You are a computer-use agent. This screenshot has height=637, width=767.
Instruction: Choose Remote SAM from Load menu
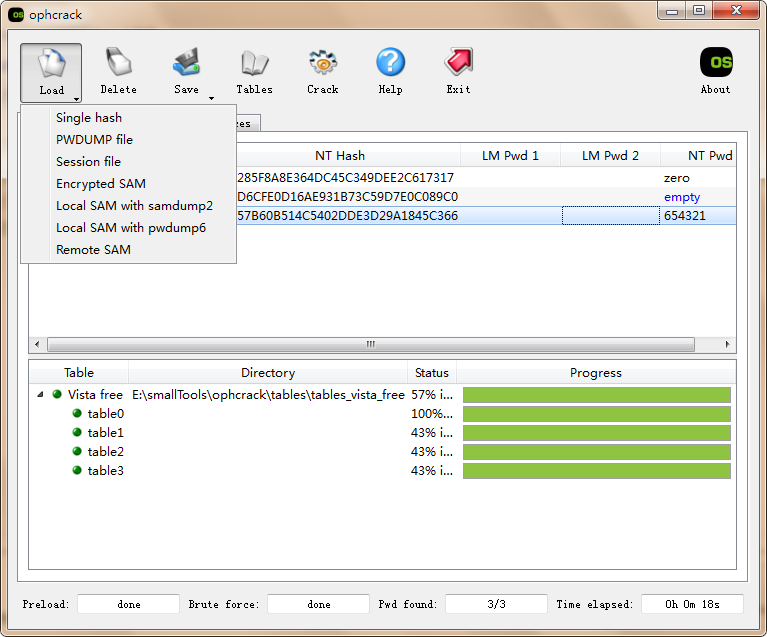[129, 250]
